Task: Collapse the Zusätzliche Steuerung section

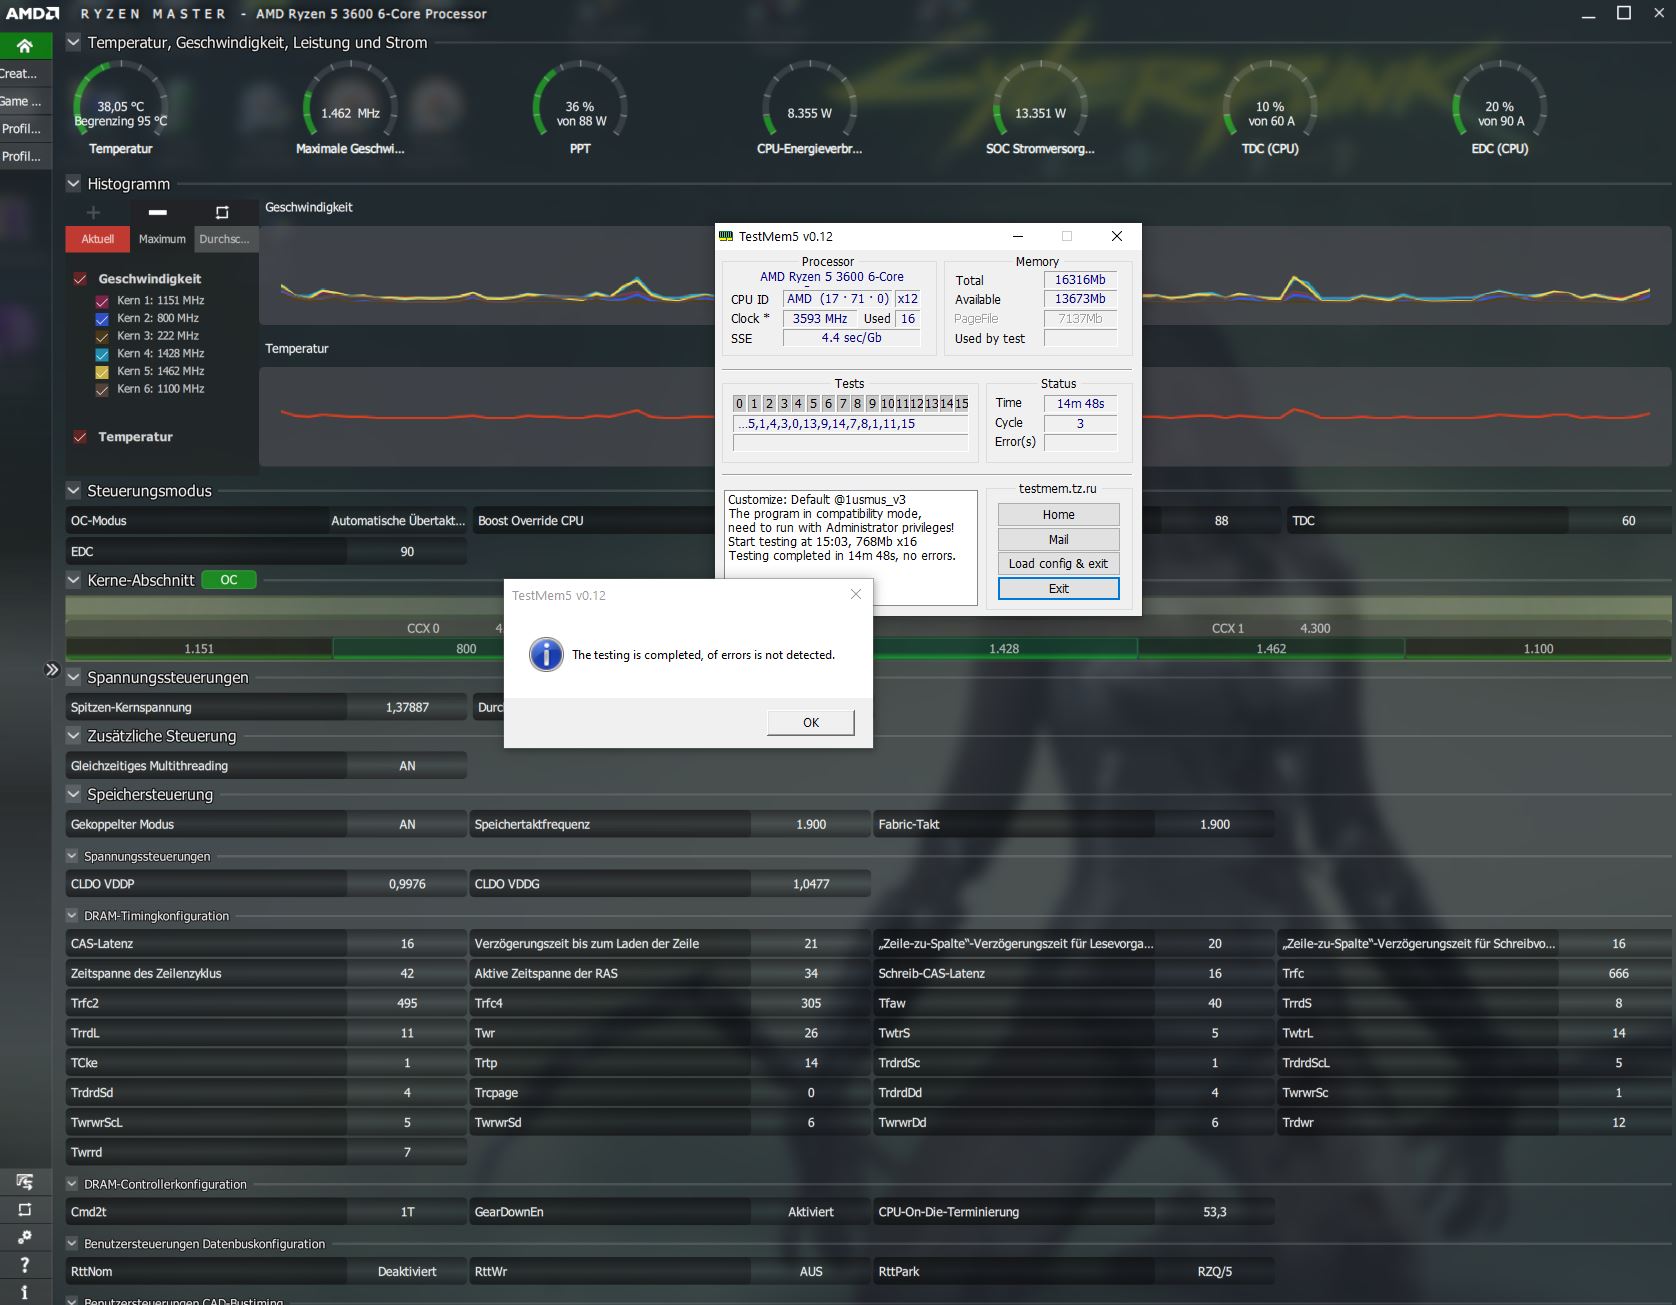Action: click(x=73, y=736)
